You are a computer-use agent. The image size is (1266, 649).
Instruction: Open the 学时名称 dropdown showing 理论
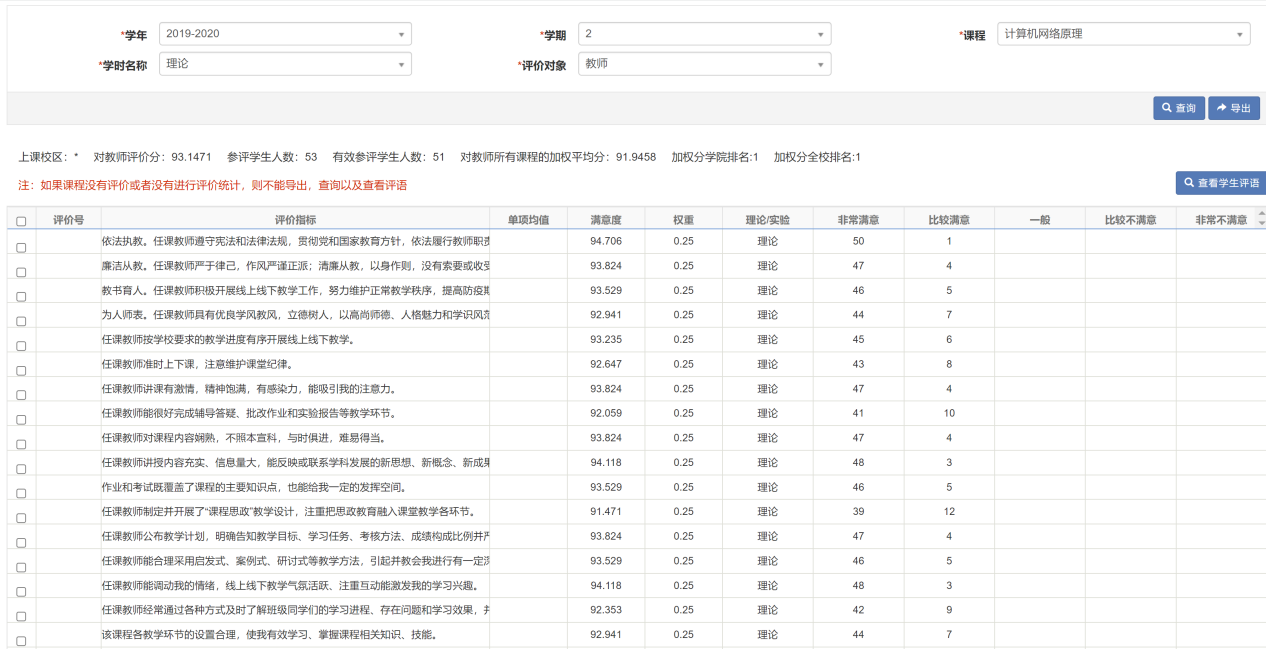click(284, 64)
